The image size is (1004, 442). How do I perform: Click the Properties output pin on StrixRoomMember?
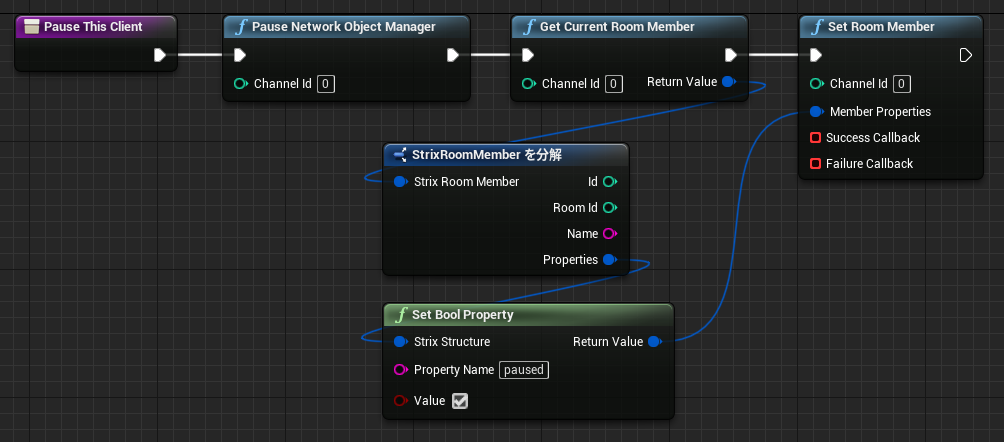point(610,259)
